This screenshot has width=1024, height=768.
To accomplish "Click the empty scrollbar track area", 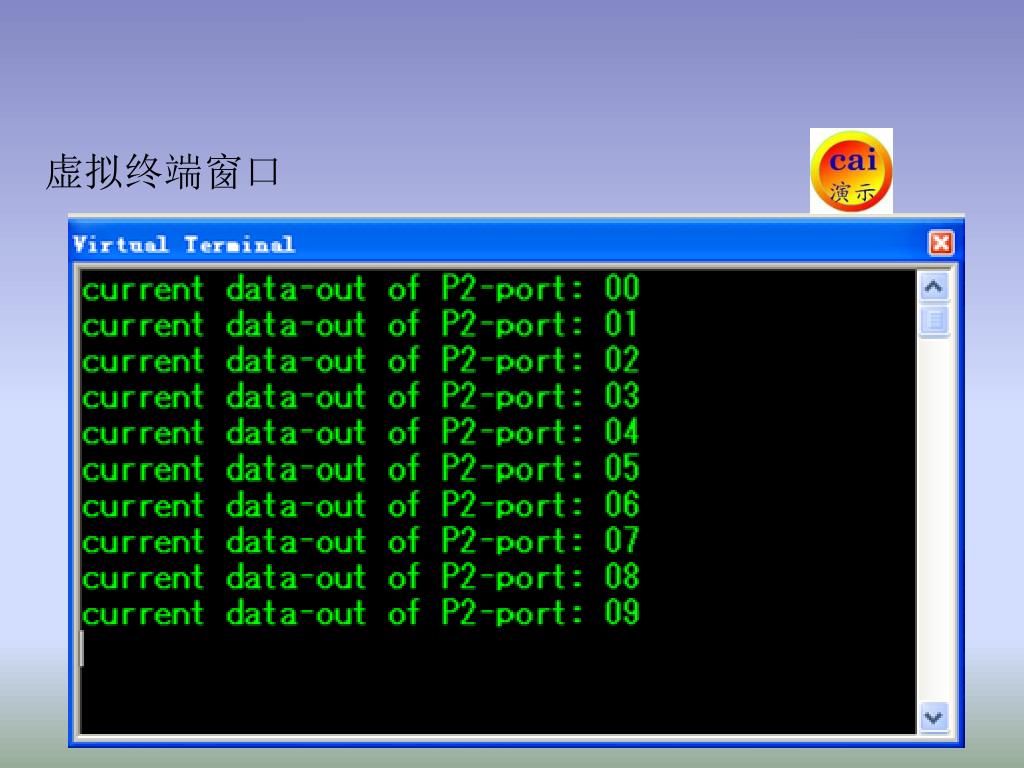I will 934,519.
